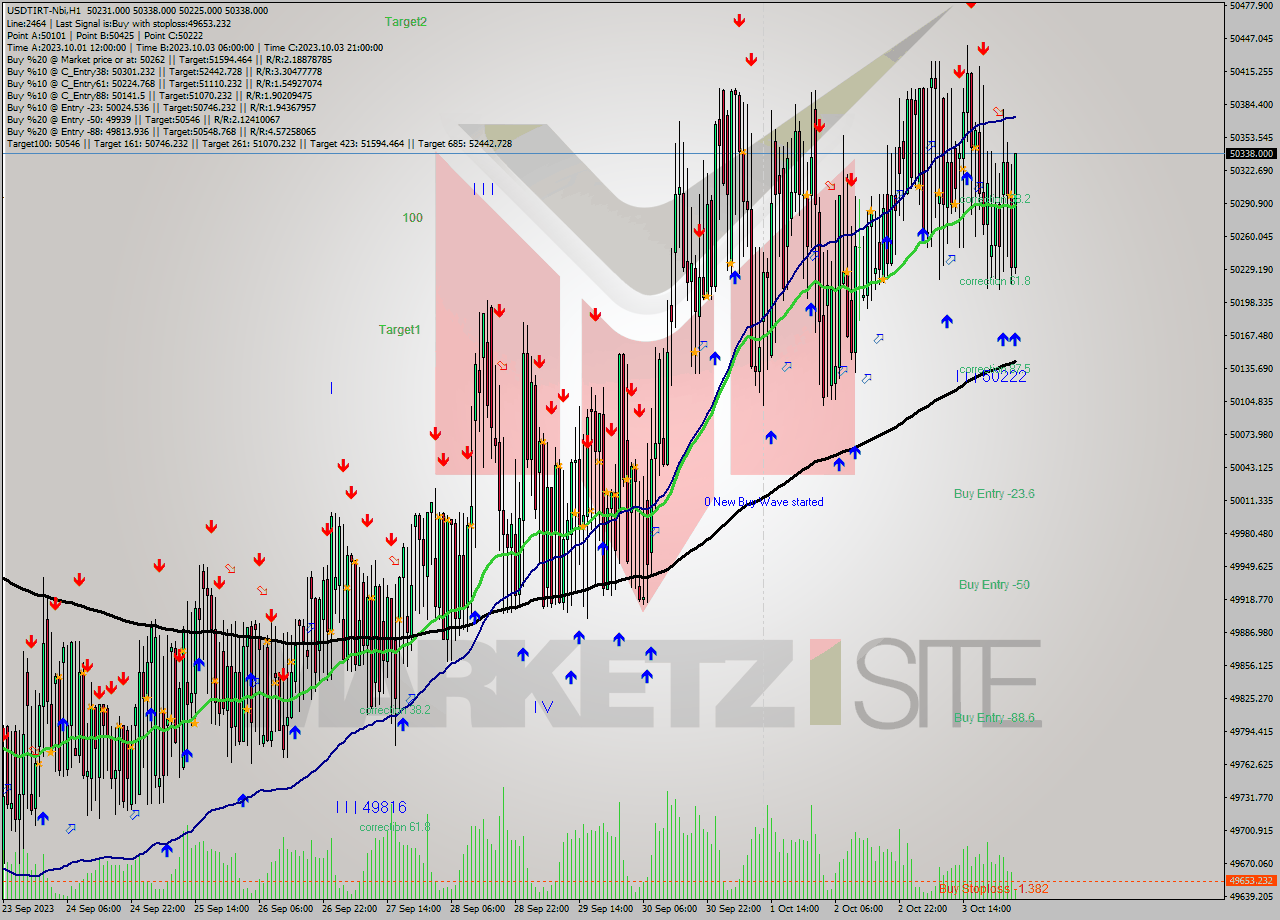Click the 49731.770 price axis value
The width and height of the screenshot is (1280, 920).
tap(1251, 798)
